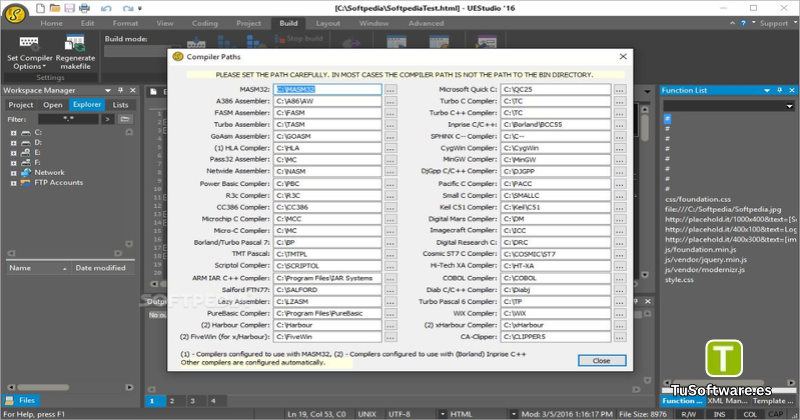Click the Stop build button in ribbon
This screenshot has height=420, width=800.
pos(298,39)
